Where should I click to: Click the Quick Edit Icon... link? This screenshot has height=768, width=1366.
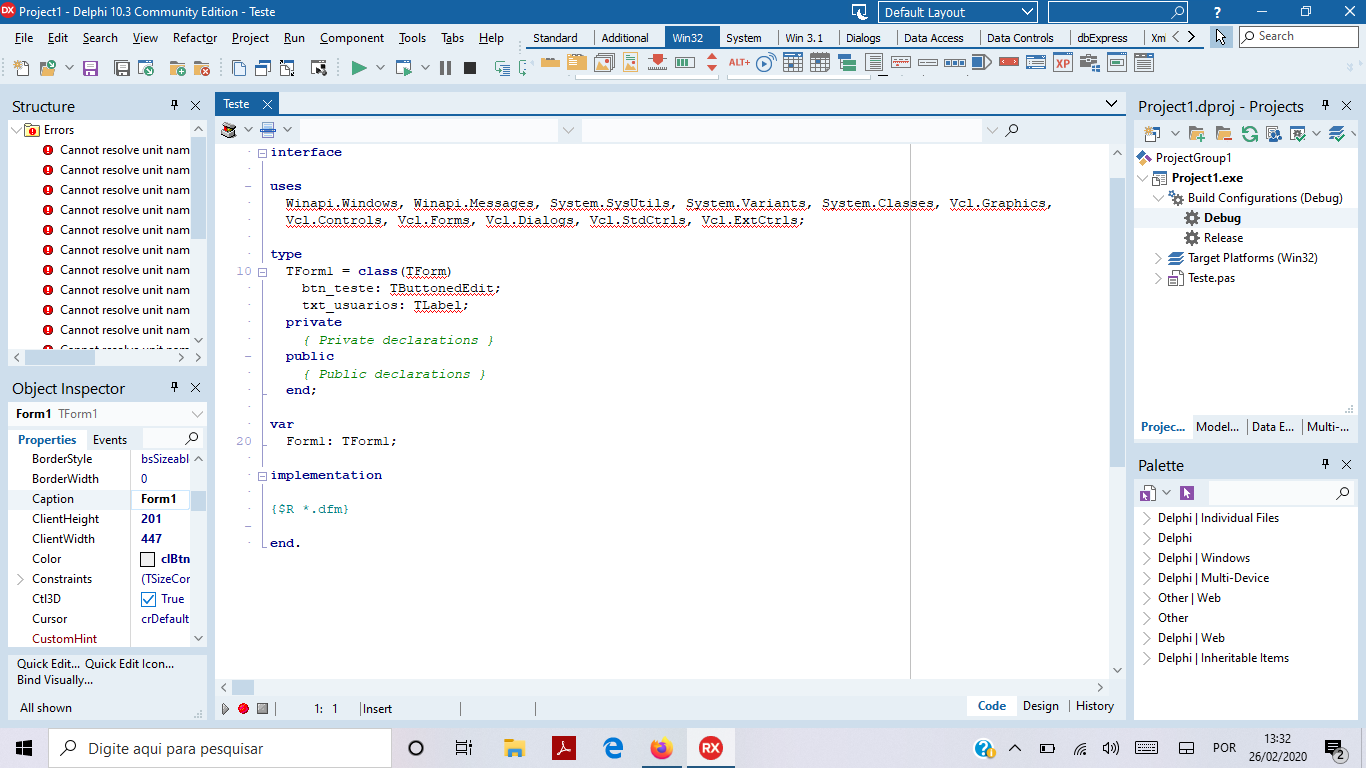click(x=129, y=664)
